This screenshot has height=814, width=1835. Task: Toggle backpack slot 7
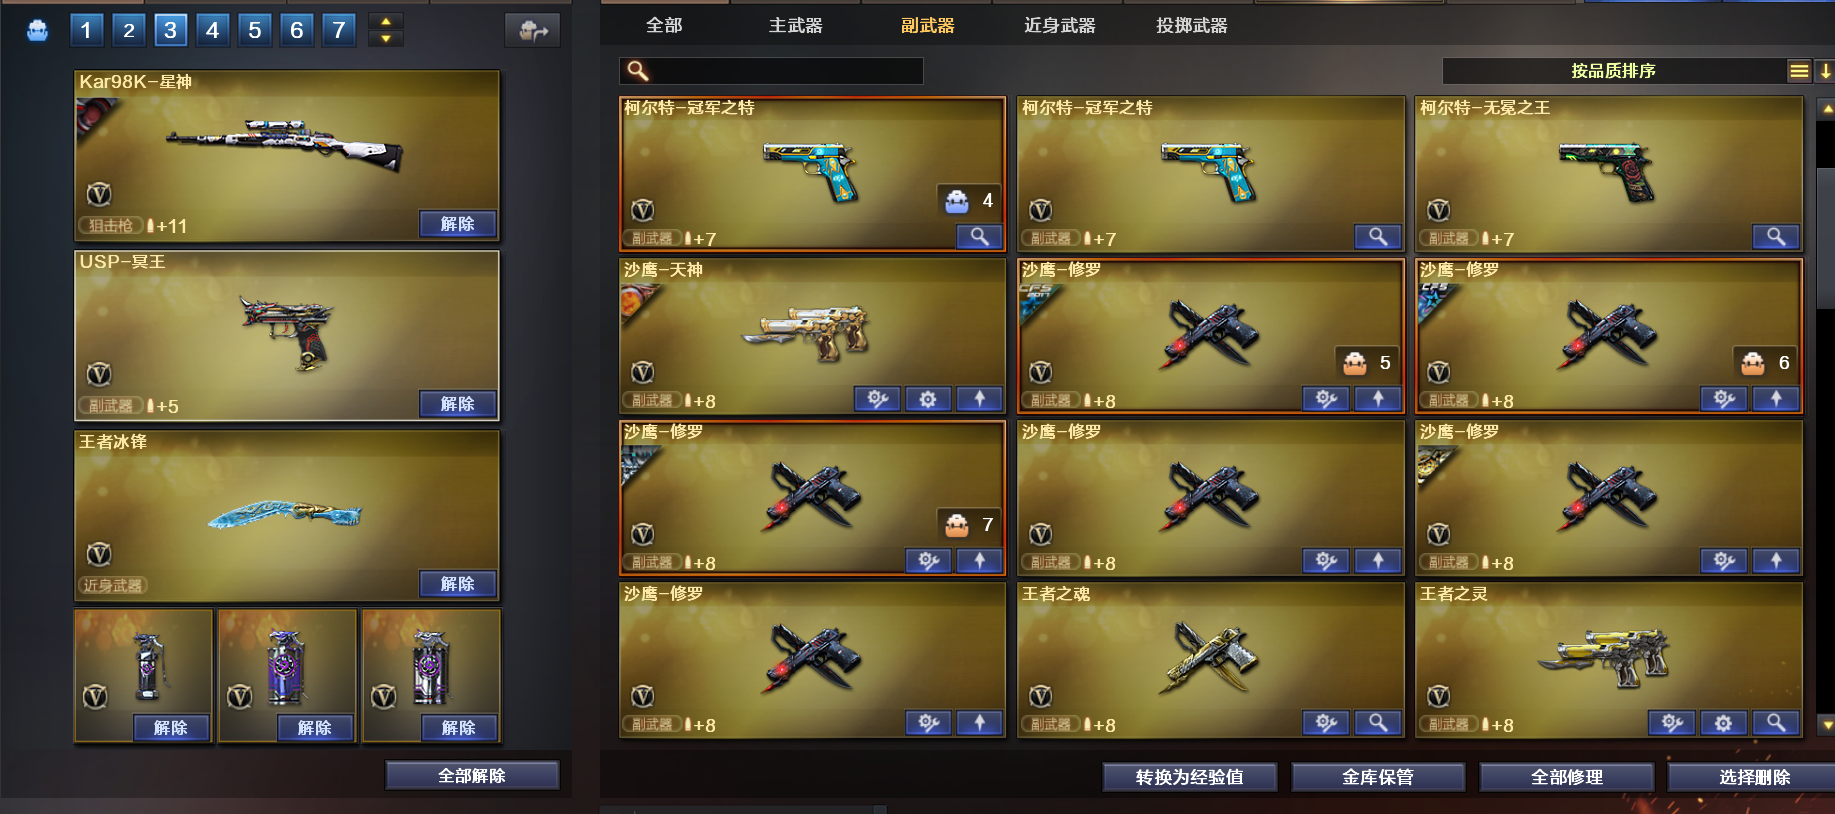click(339, 31)
